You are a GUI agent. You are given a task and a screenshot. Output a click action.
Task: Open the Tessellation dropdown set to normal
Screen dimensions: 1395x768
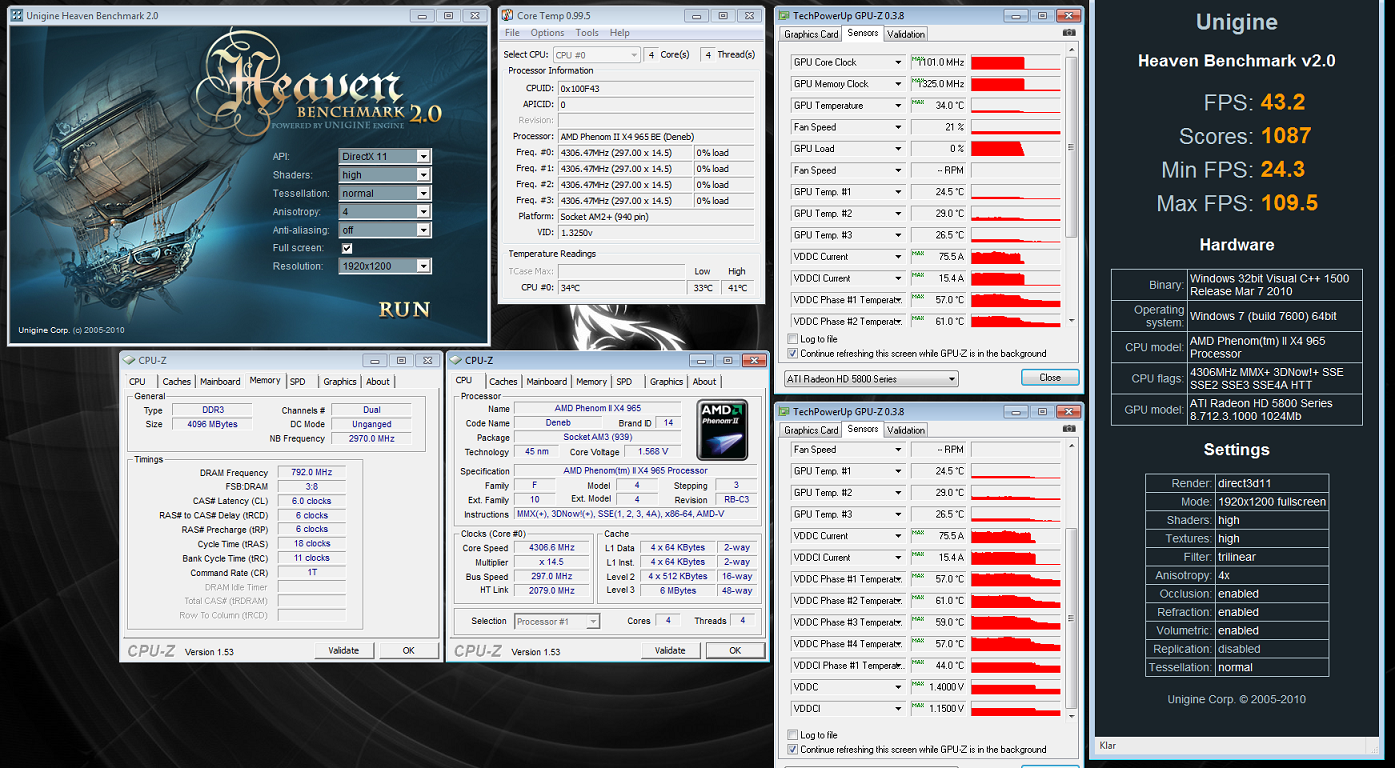[x=385, y=193]
